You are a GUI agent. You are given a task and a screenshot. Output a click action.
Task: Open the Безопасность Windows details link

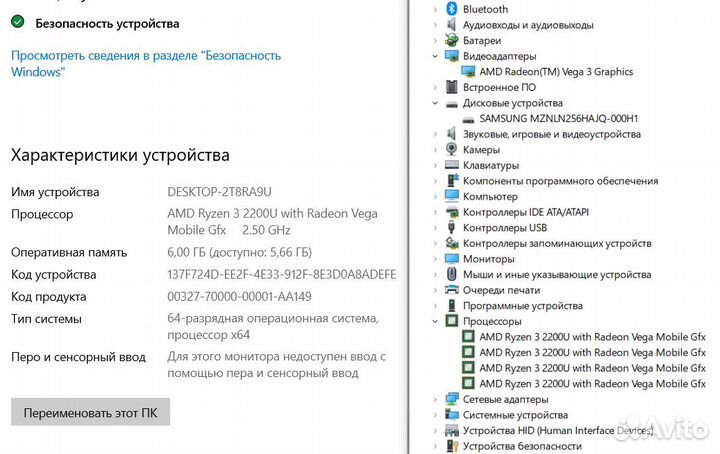tap(146, 63)
